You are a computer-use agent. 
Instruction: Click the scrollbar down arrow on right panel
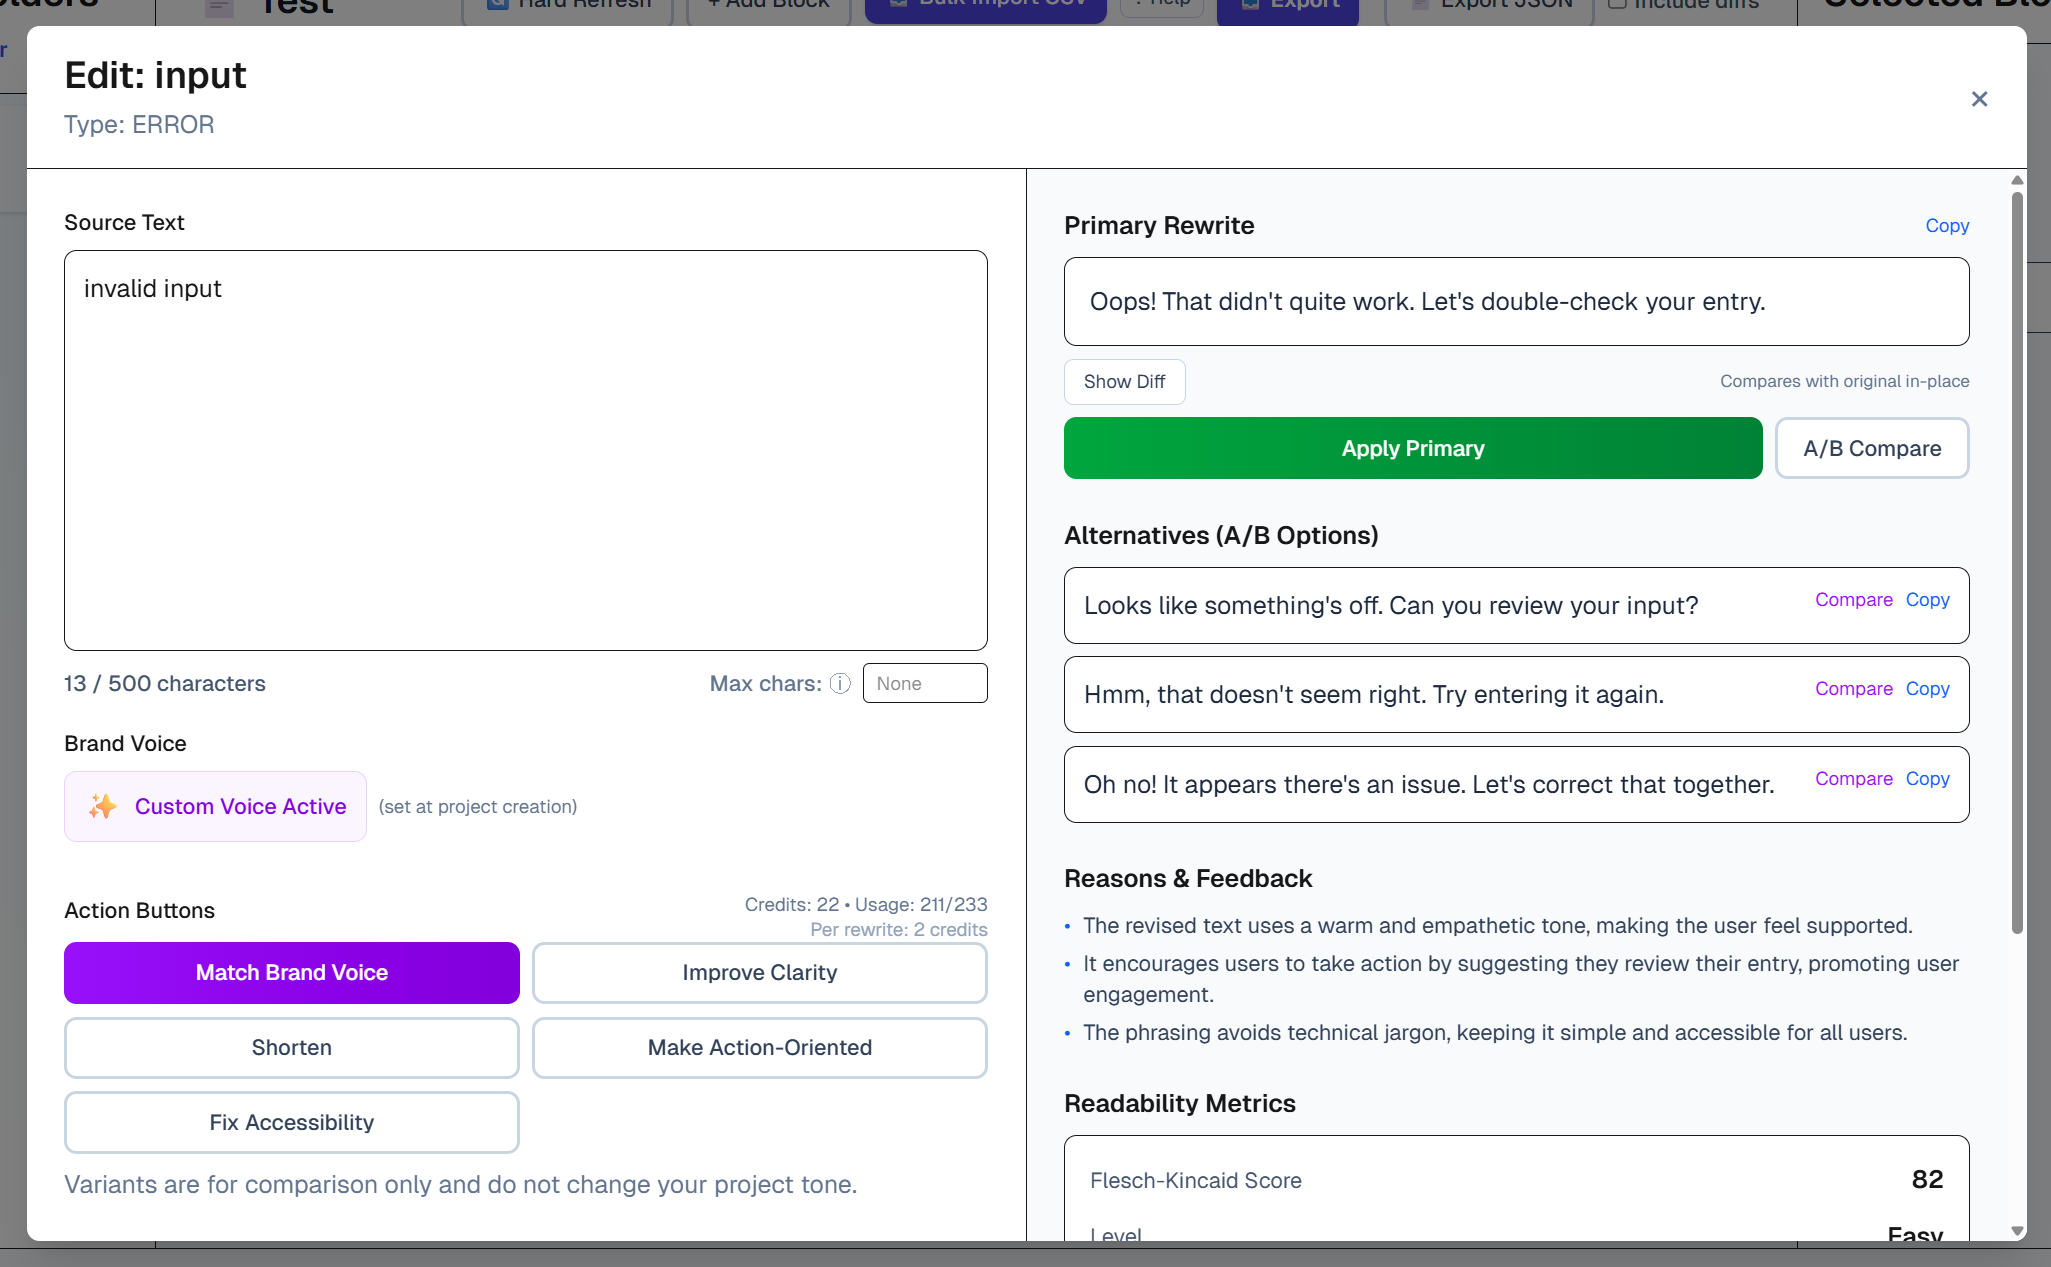pos(2015,1232)
